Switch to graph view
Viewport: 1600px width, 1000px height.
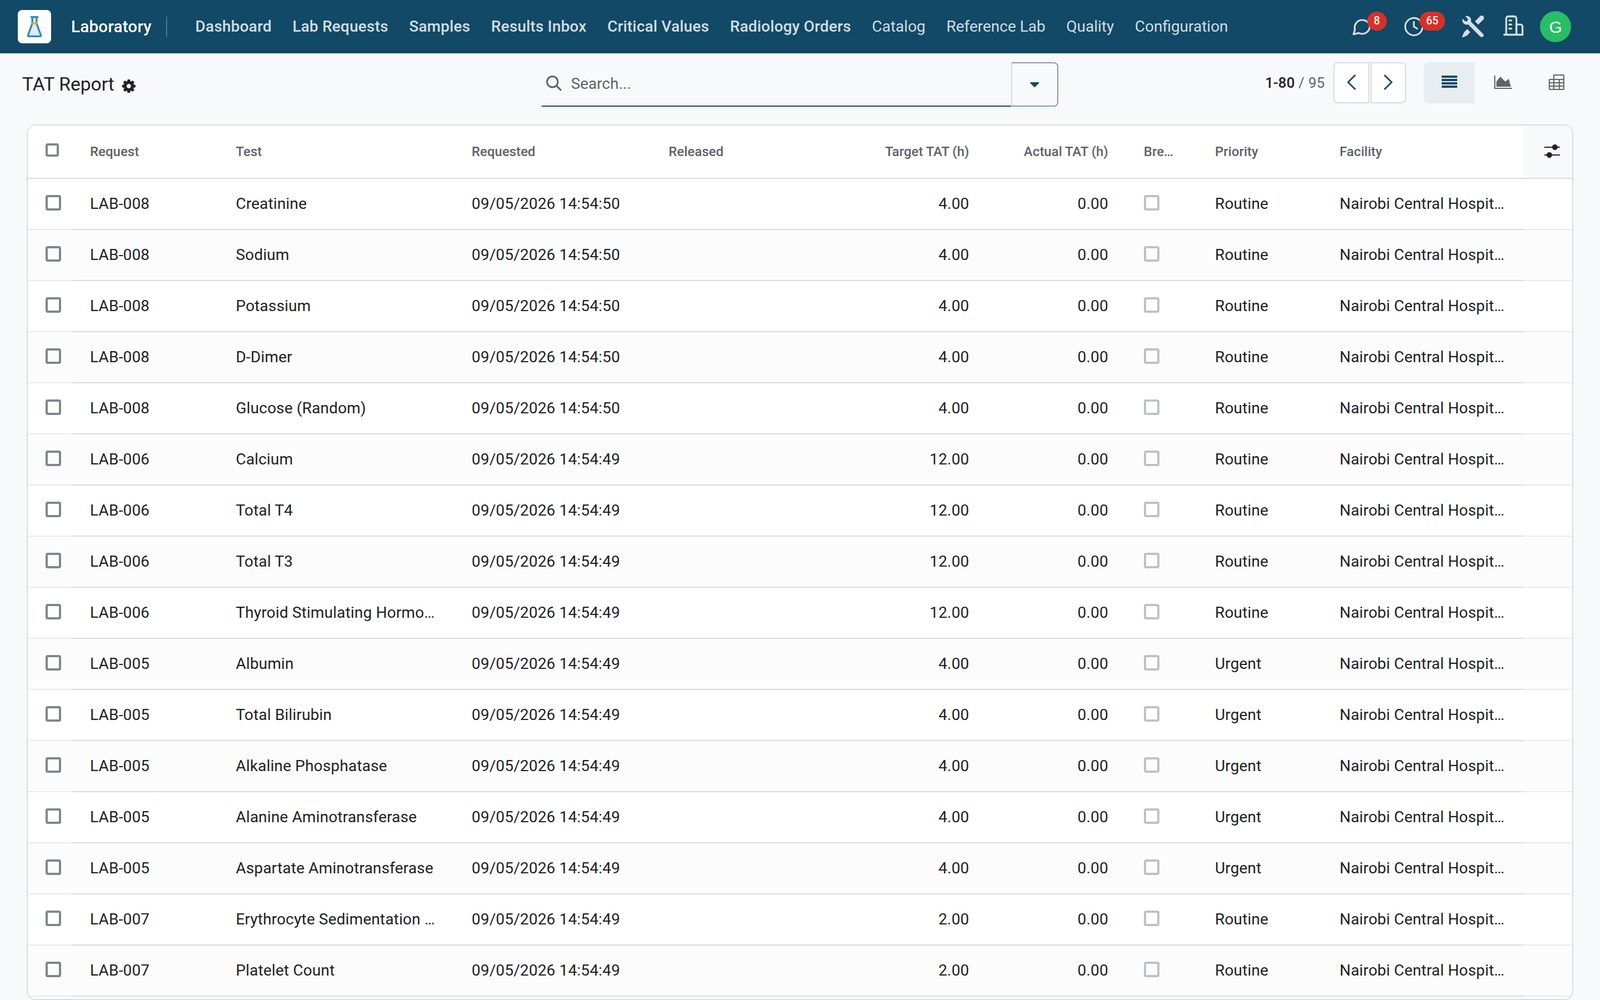pos(1502,83)
